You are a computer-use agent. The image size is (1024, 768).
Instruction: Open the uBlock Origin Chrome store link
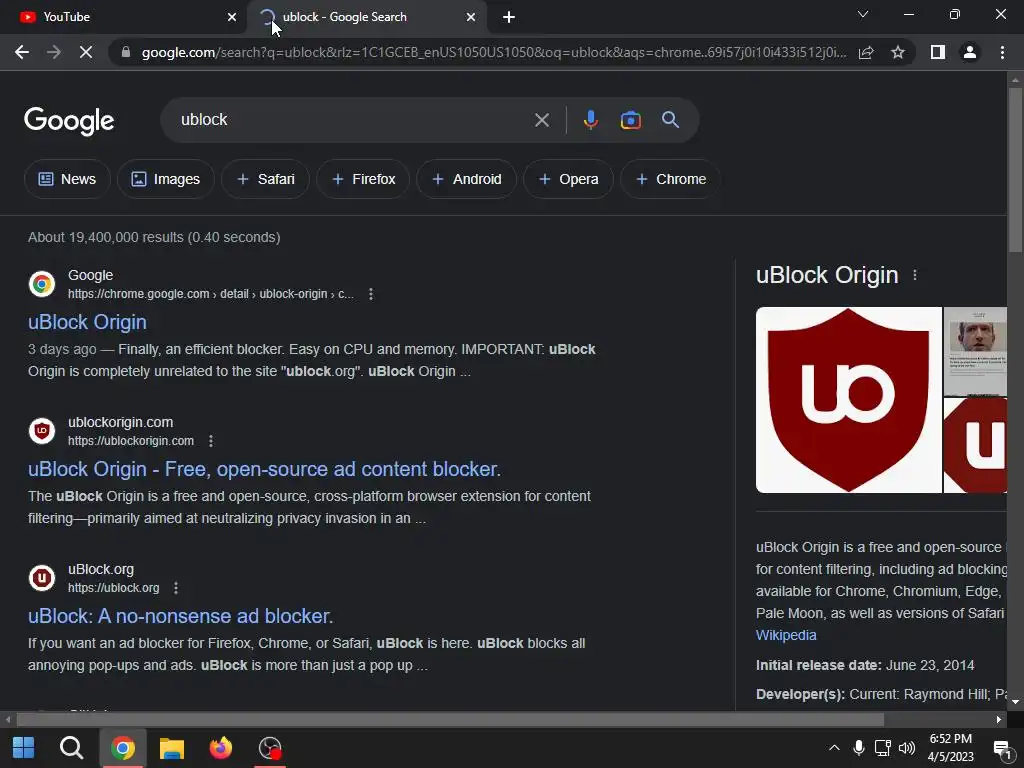pos(88,322)
